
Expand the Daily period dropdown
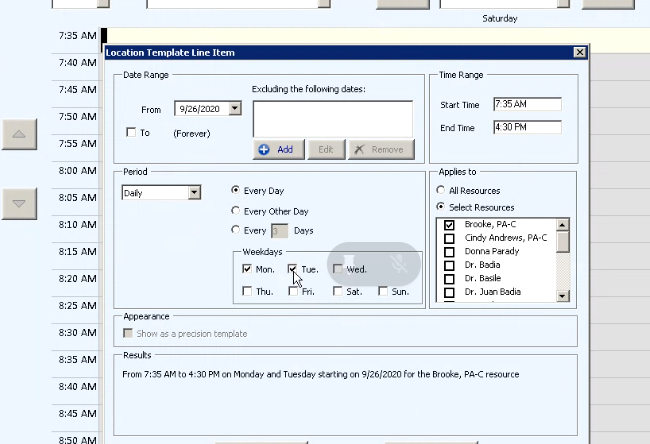(x=194, y=192)
